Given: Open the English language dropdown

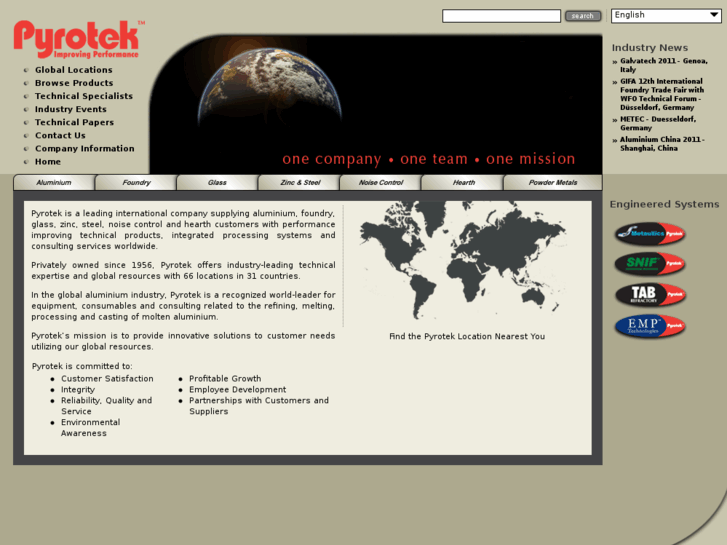Looking at the screenshot, I should [666, 15].
